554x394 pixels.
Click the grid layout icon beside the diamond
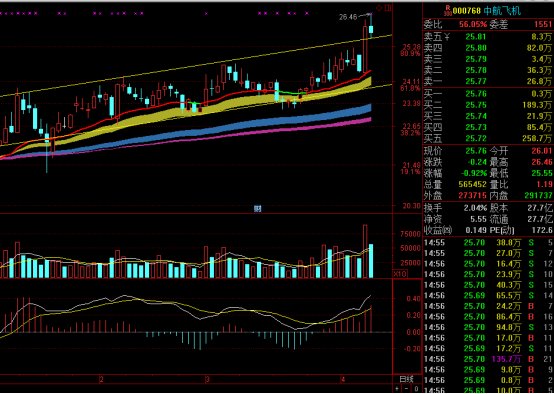pos(388,7)
